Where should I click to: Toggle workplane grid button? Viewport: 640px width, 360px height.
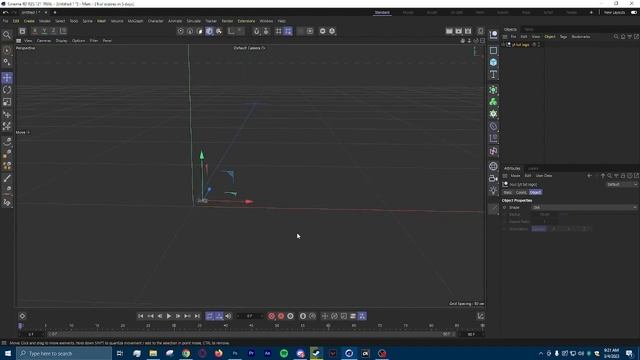pyautogui.click(x=278, y=31)
